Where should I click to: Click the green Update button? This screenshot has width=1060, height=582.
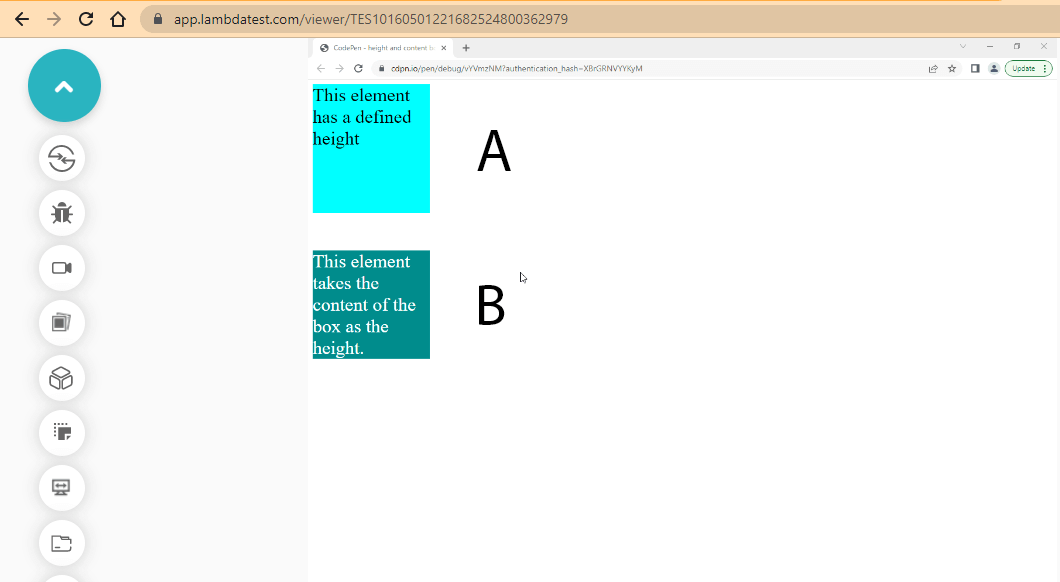1028,68
